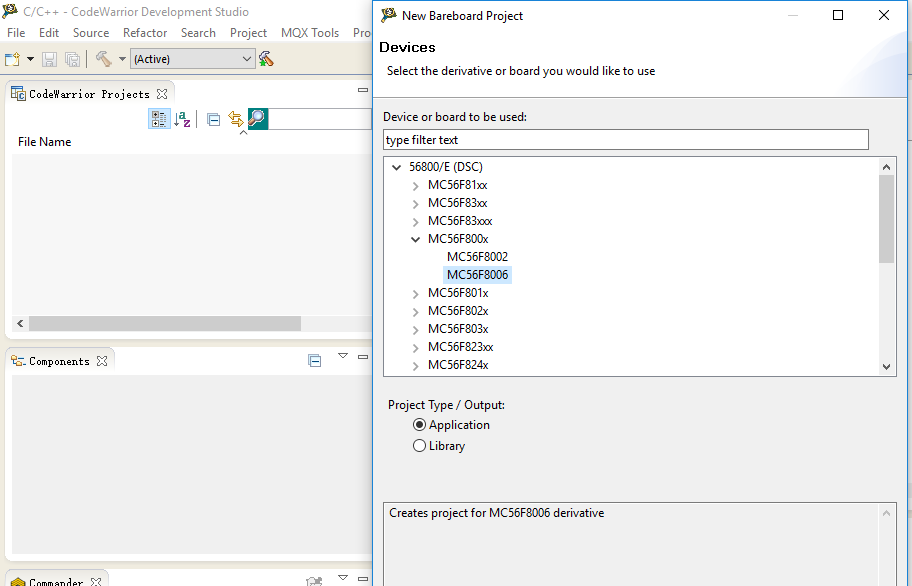Expand the MC56F802x node
The image size is (912, 586).
click(x=415, y=312)
